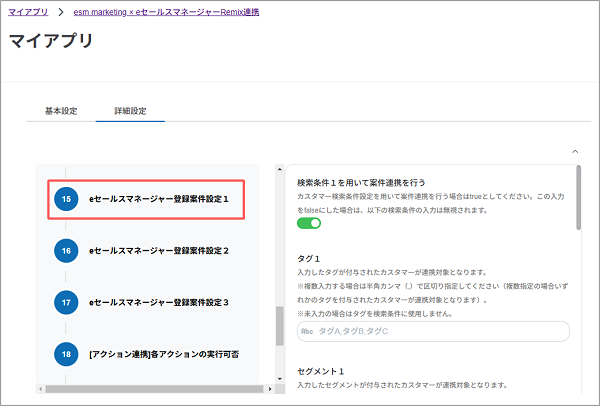Click the settings panel vertical scrollbar

pos(580,200)
